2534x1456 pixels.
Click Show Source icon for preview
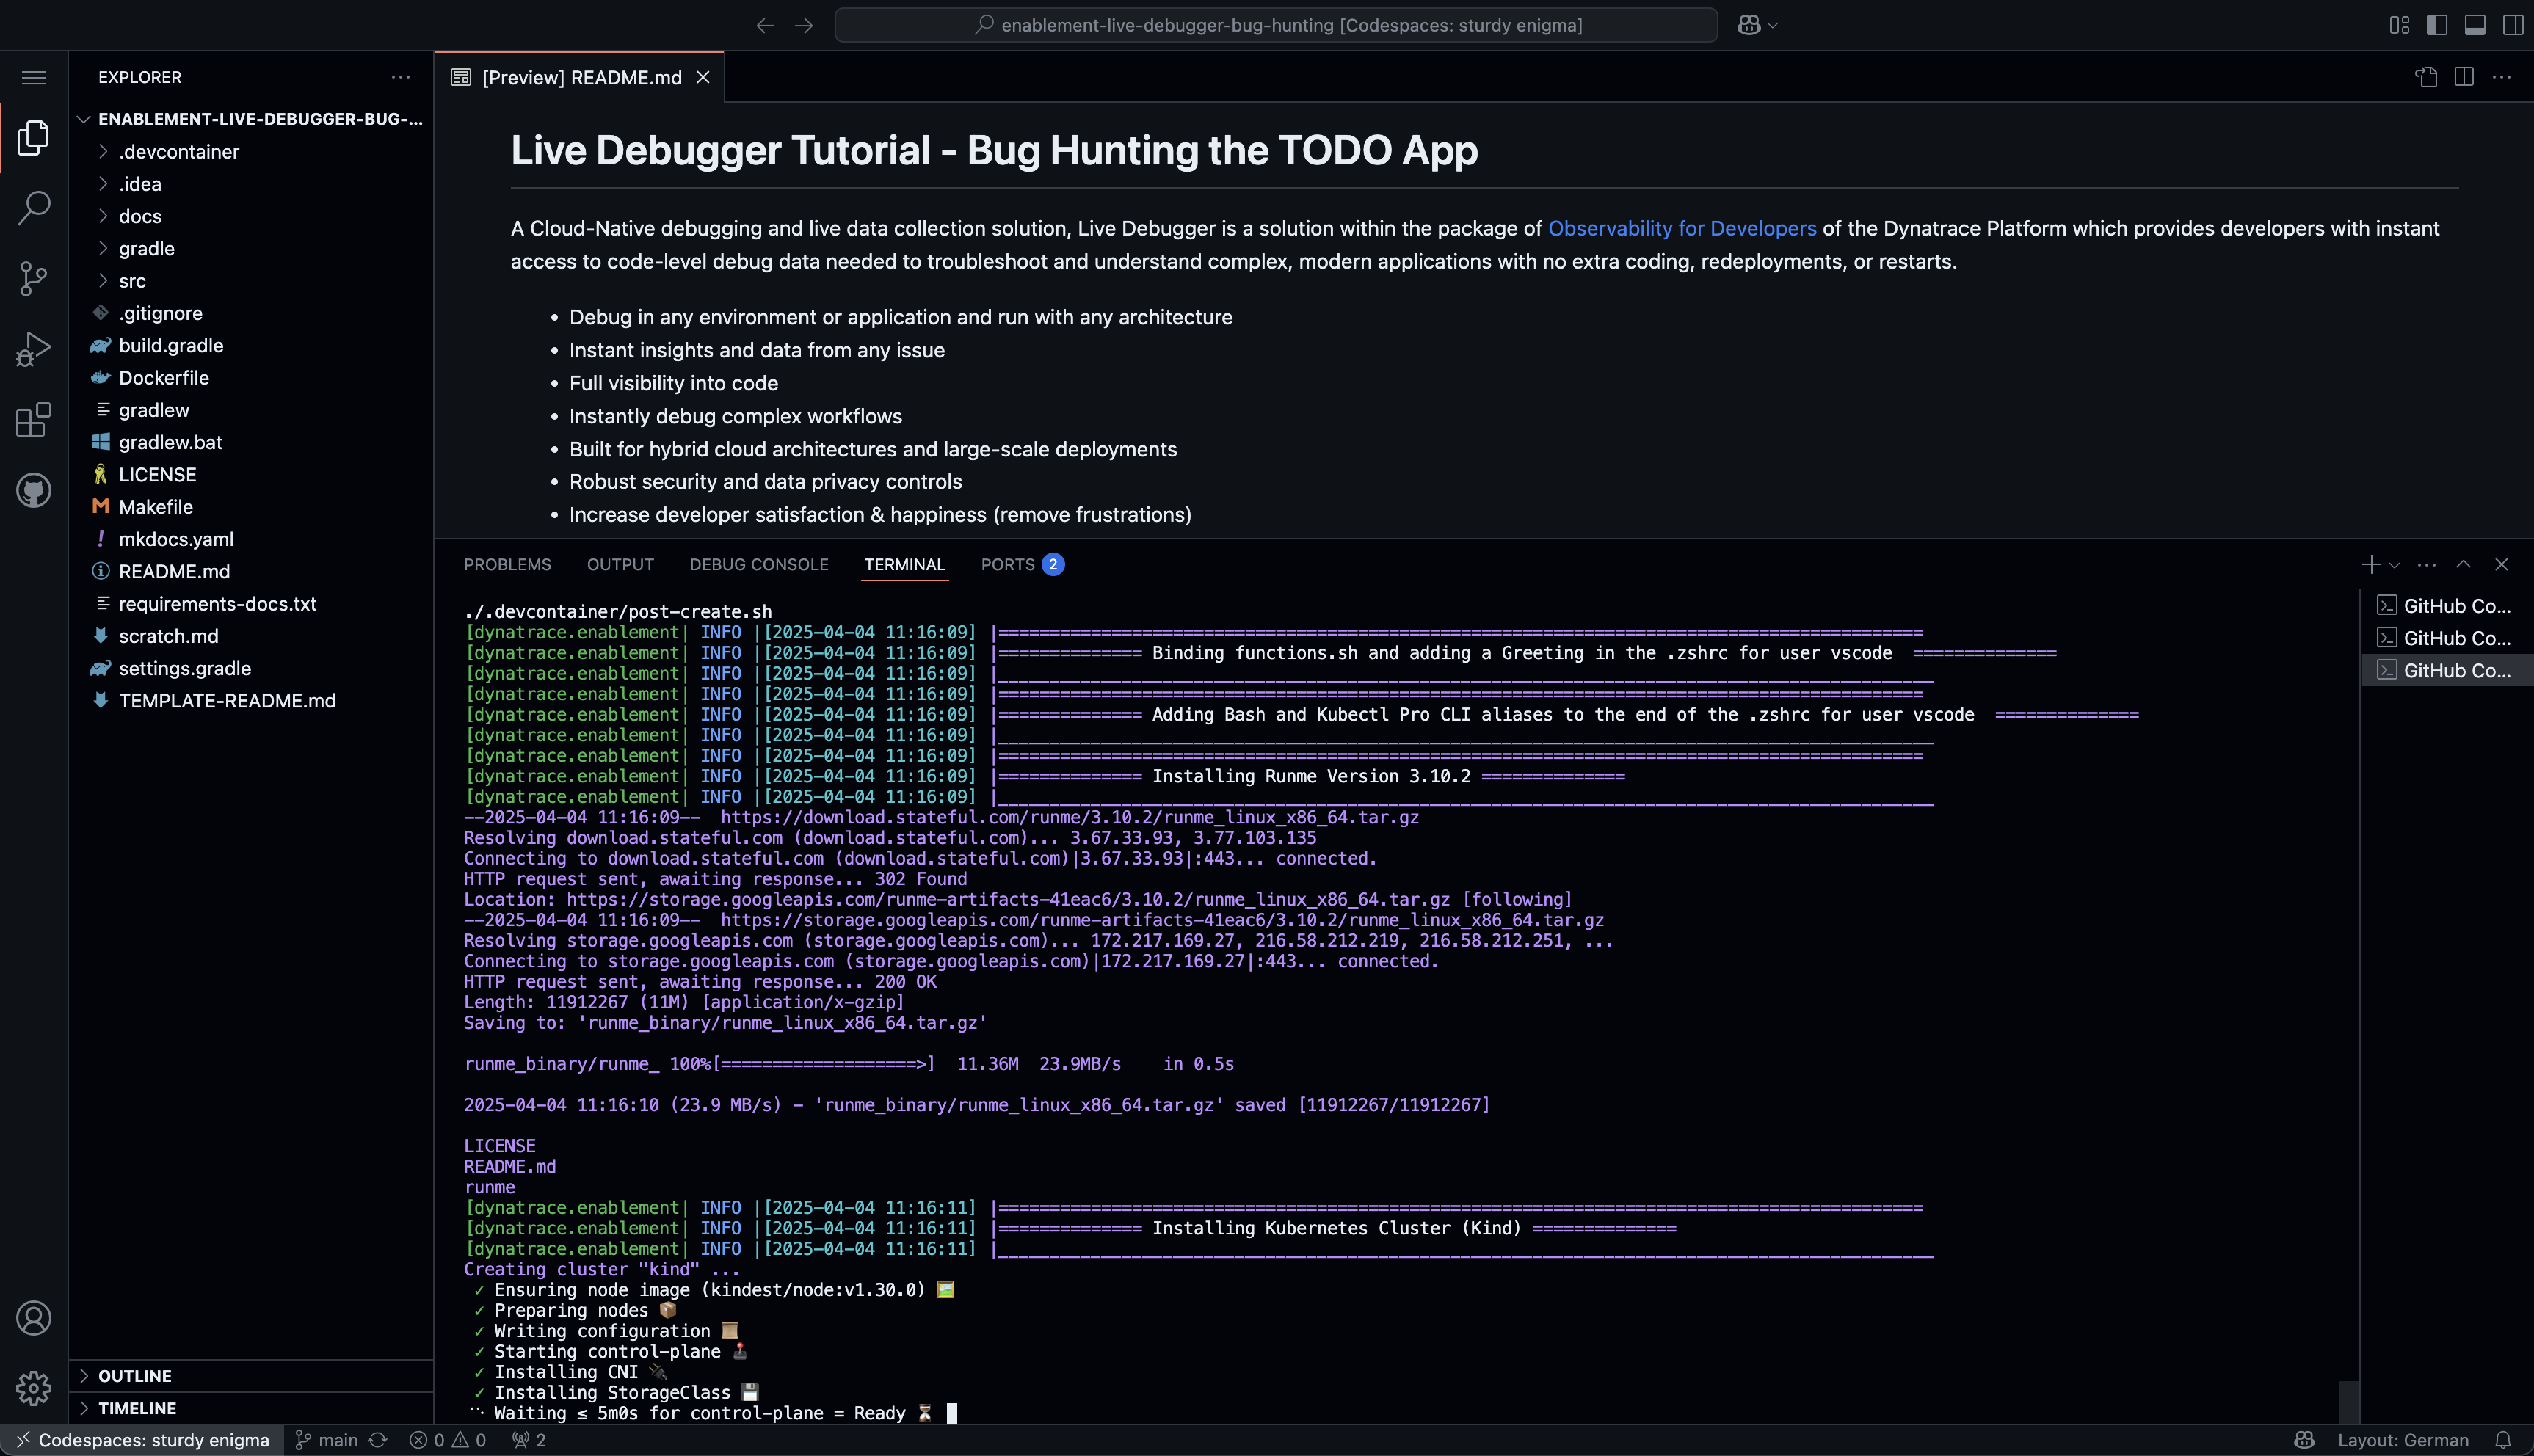2426,77
